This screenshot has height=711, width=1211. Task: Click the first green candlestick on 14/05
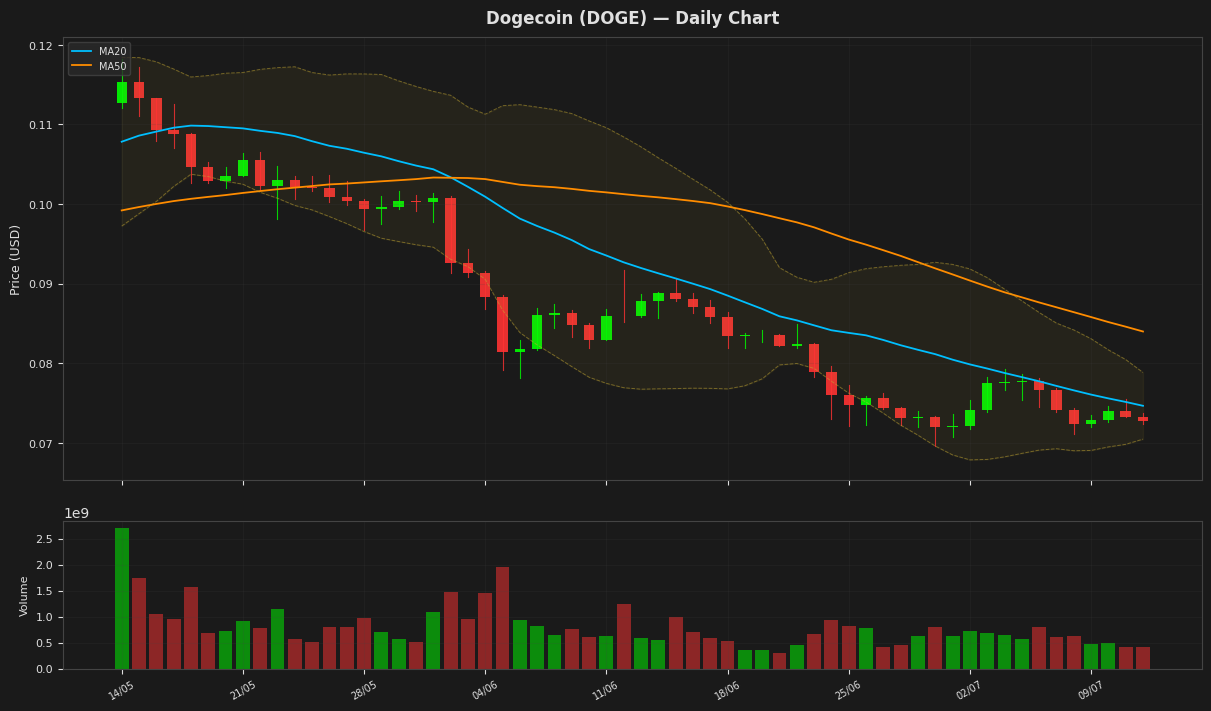[x=122, y=92]
